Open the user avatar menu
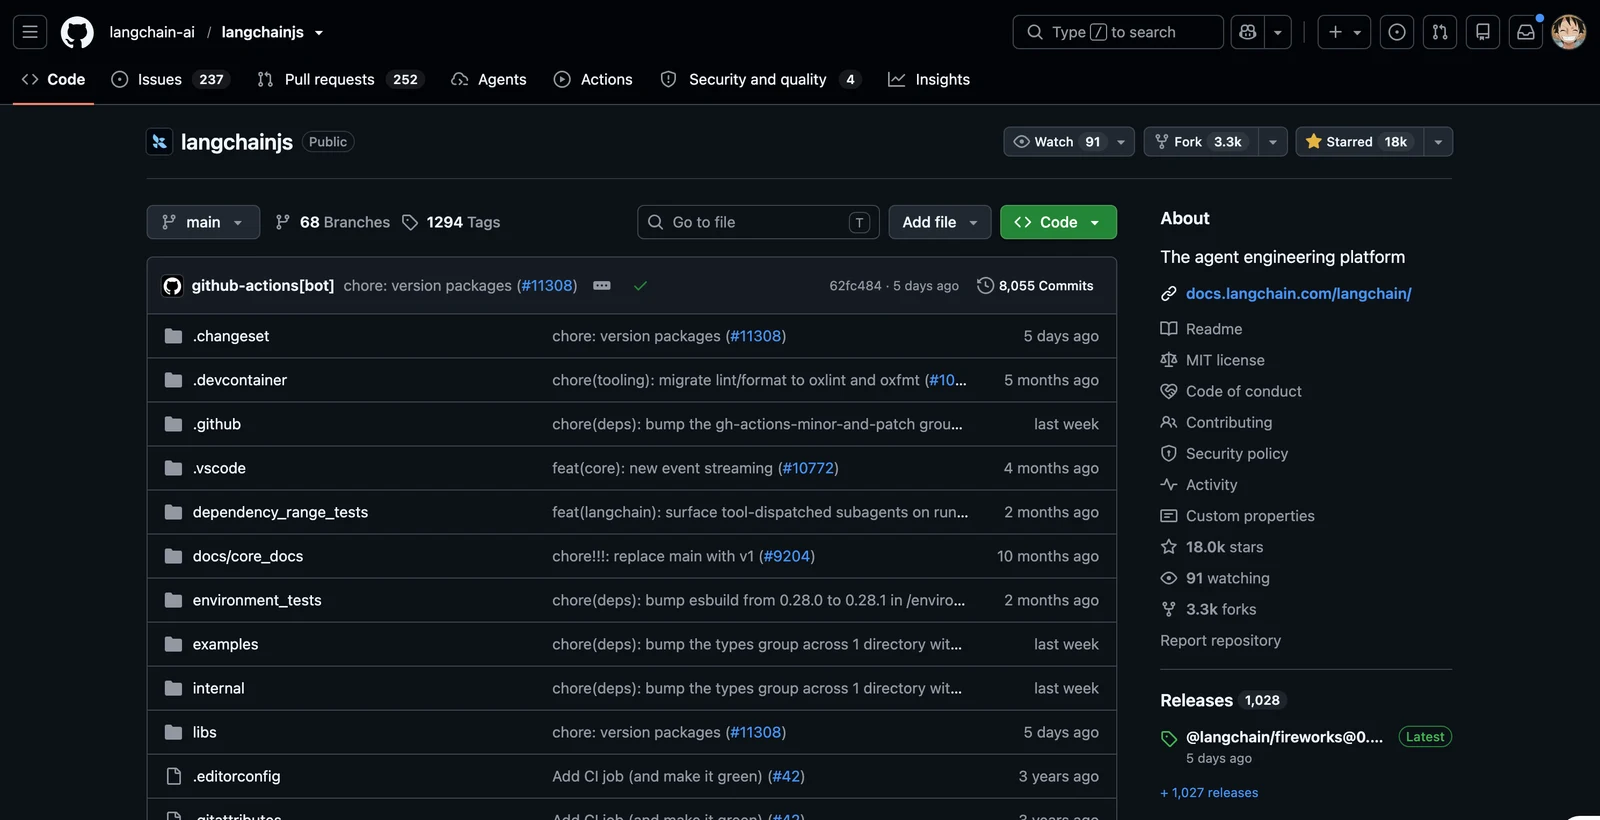This screenshot has height=820, width=1600. click(x=1568, y=32)
